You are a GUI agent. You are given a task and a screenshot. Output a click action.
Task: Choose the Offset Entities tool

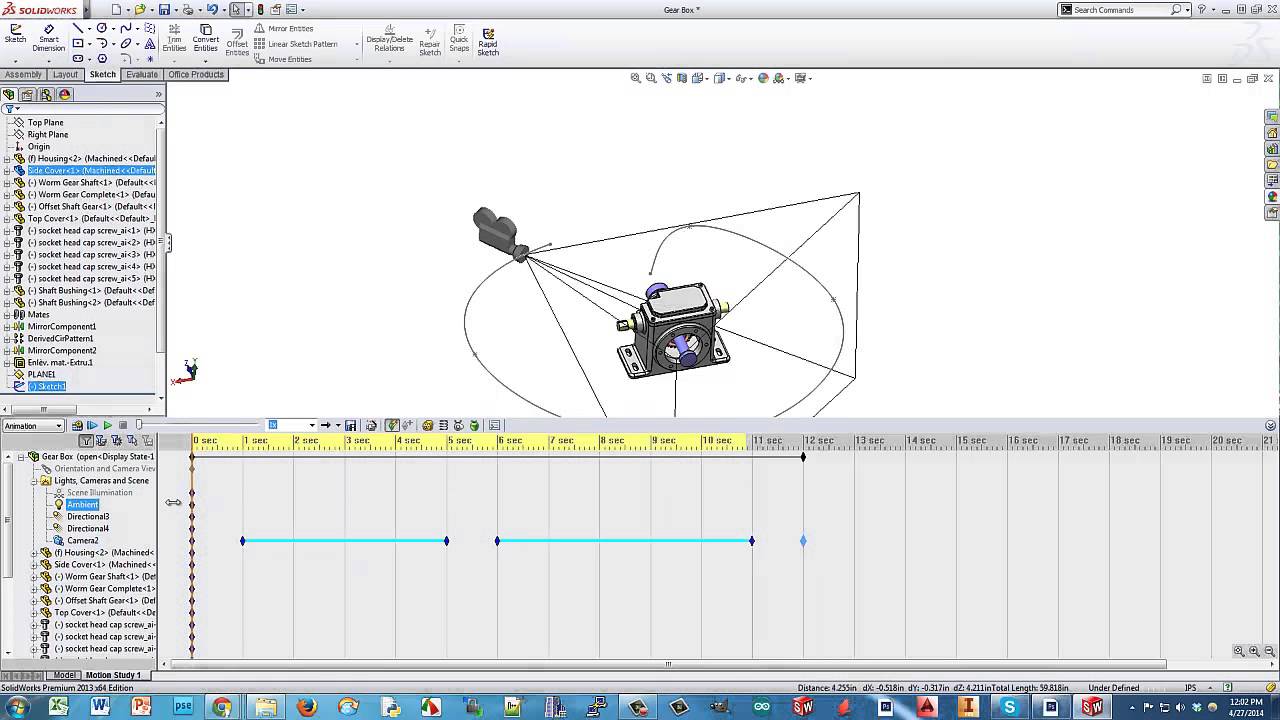(237, 40)
